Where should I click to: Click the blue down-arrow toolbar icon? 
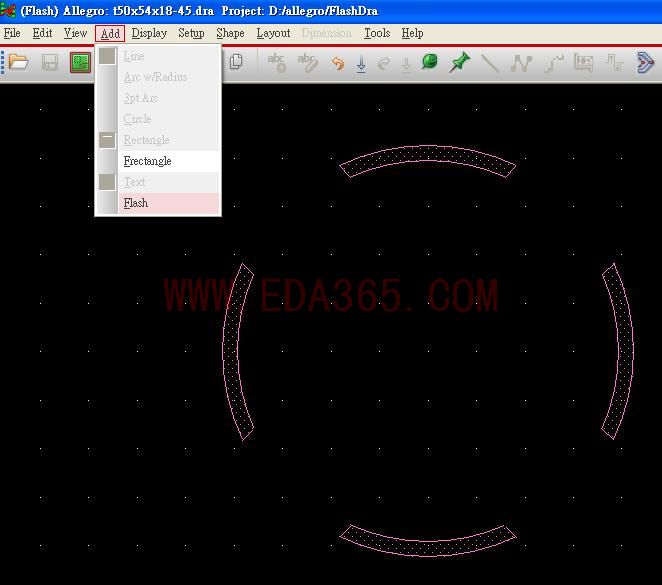point(361,64)
